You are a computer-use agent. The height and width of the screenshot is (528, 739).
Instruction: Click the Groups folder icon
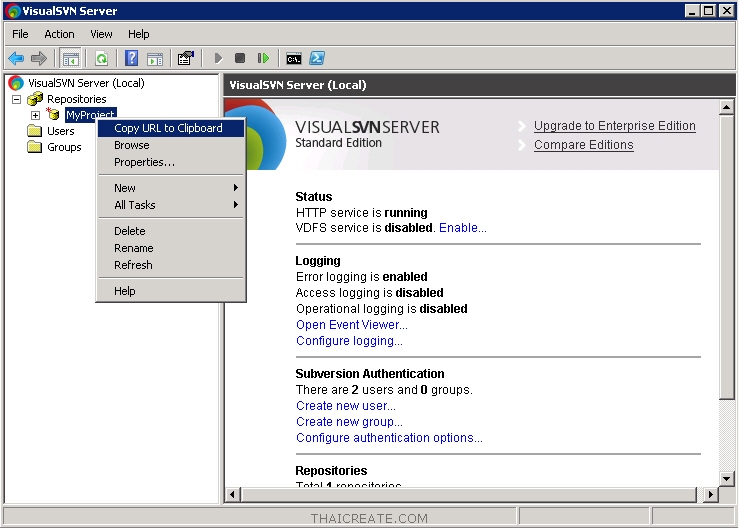coord(34,147)
